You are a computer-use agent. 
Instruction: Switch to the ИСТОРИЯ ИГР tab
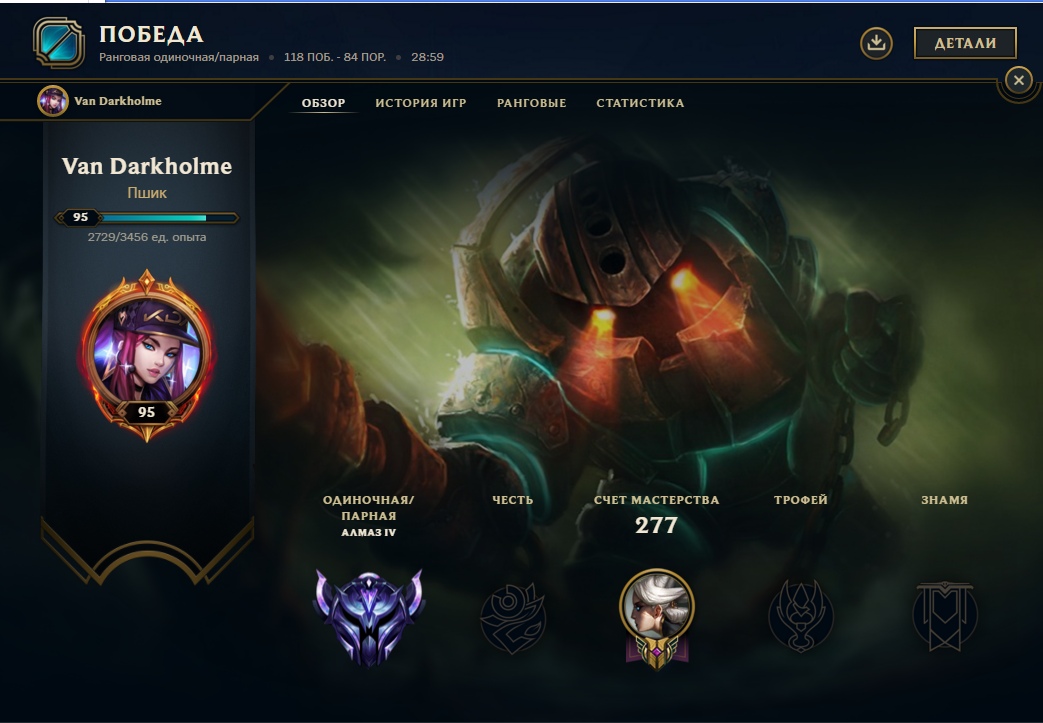(420, 103)
